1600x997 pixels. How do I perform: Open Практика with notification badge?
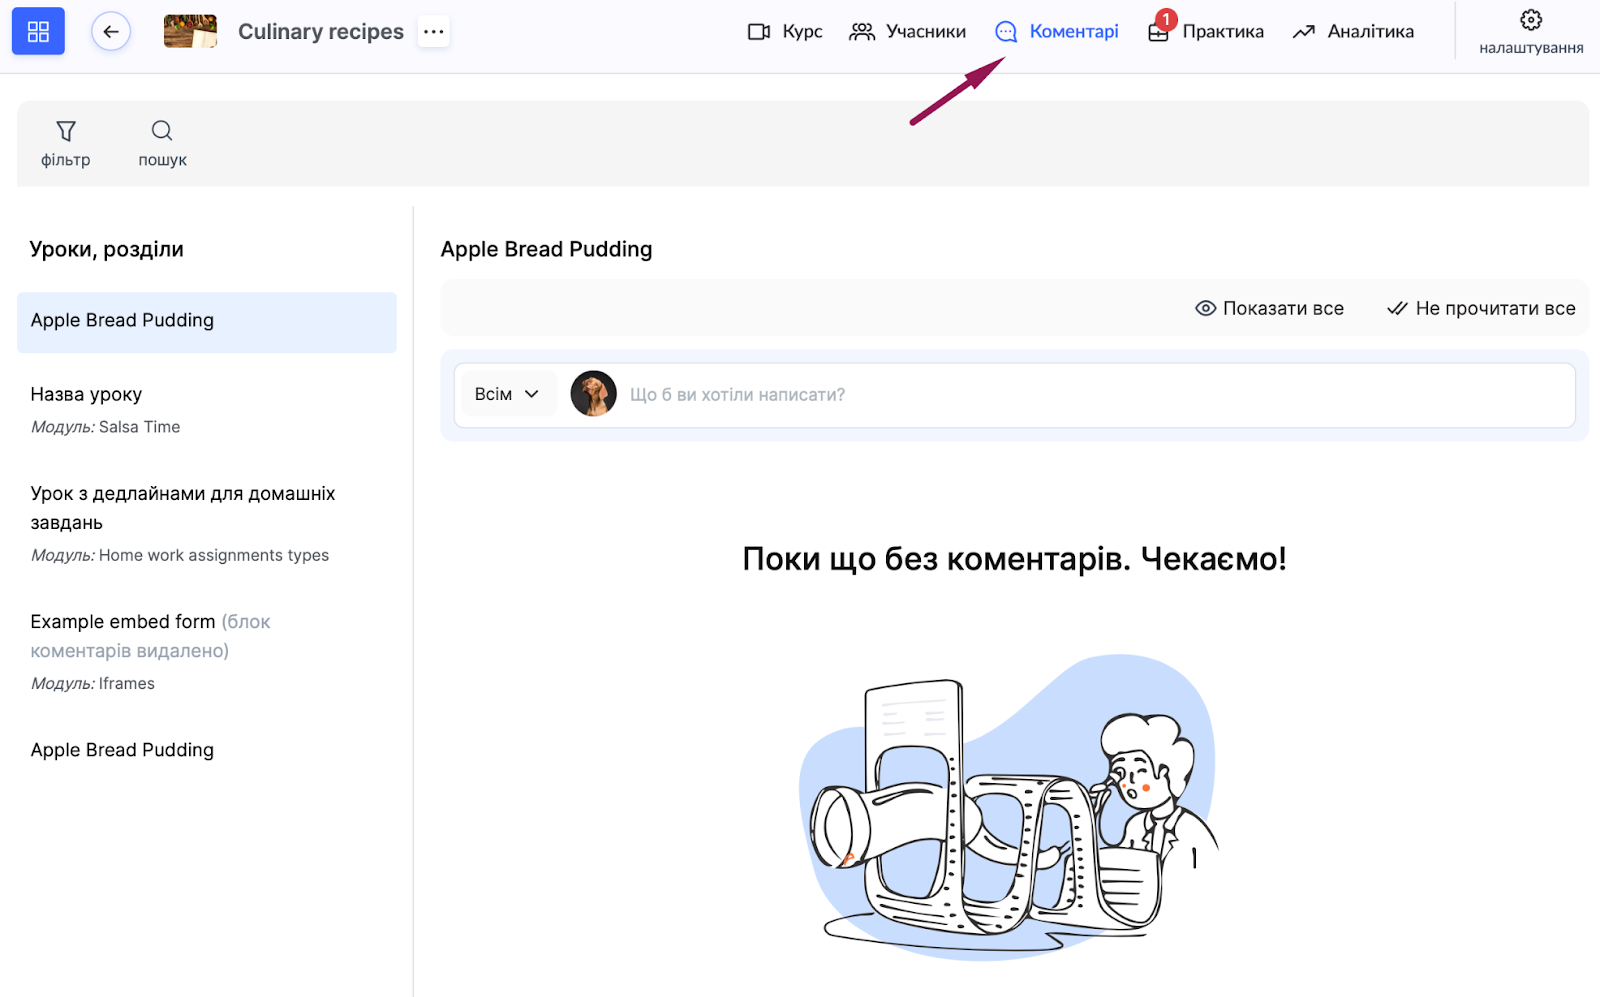(1206, 31)
